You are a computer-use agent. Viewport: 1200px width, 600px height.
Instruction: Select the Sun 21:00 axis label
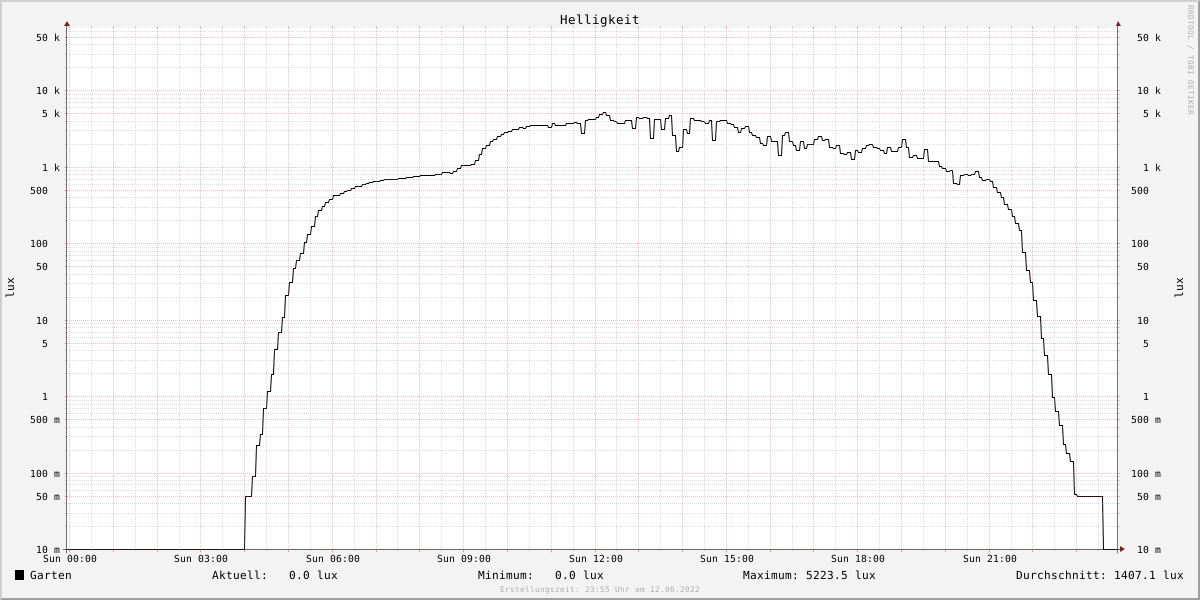[990, 559]
